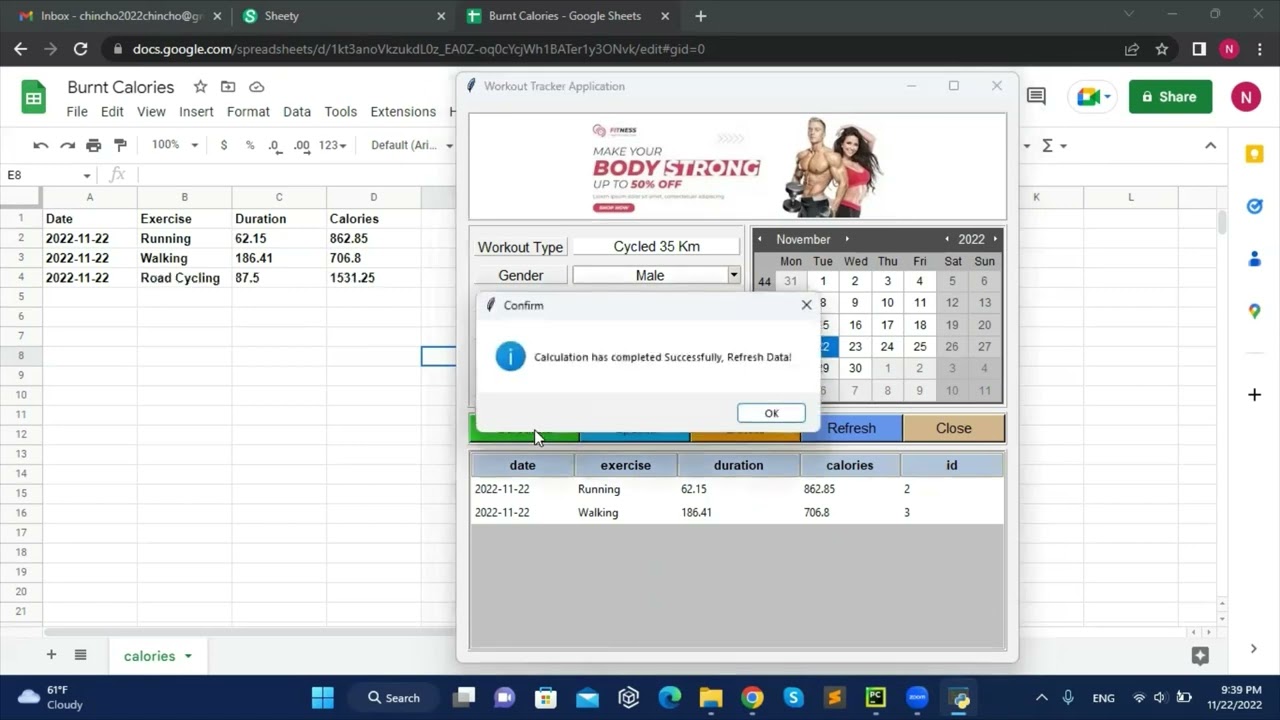Open the functions sigma dropdown
Screen dimensions: 1280x720
click(1054, 145)
